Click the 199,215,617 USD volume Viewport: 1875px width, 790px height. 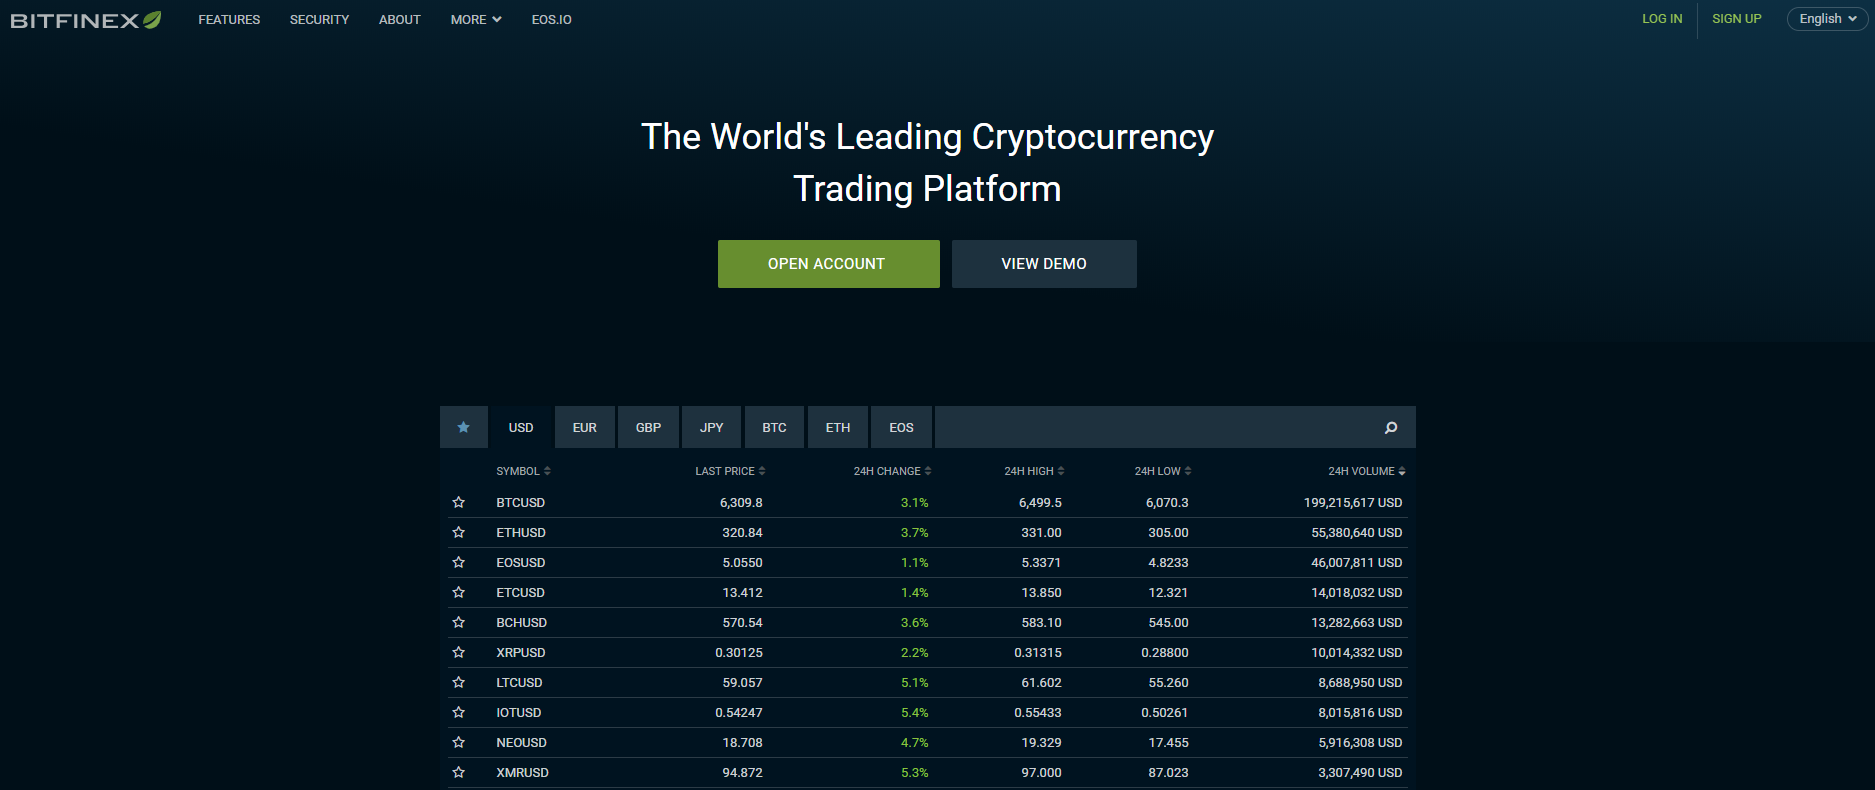click(1353, 503)
